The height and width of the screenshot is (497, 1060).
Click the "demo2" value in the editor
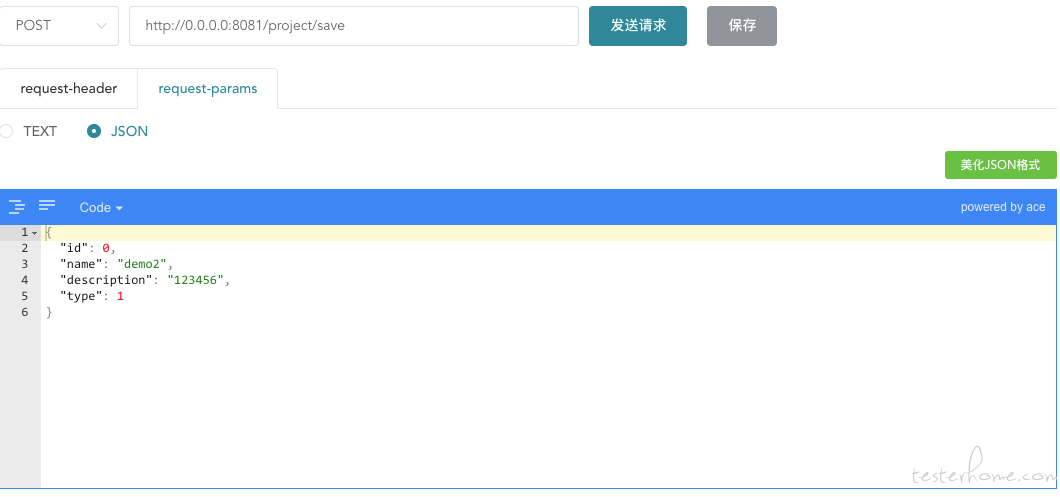point(142,264)
